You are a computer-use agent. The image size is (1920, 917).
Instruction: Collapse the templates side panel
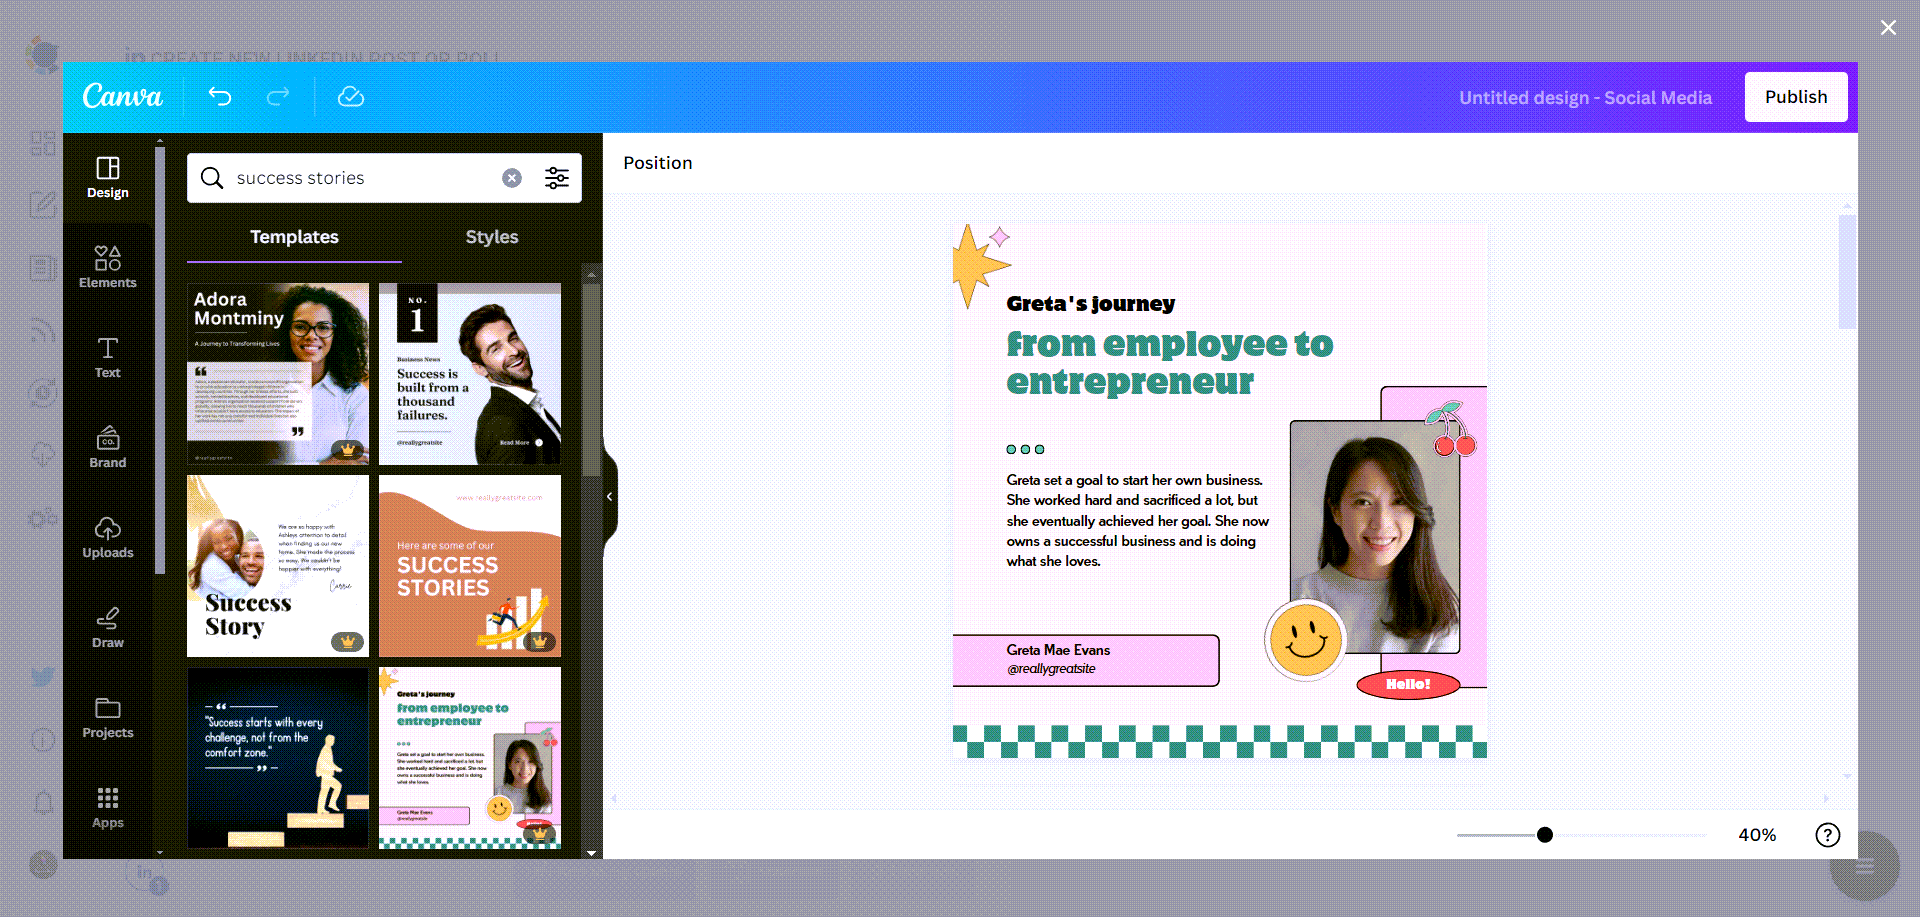(608, 497)
